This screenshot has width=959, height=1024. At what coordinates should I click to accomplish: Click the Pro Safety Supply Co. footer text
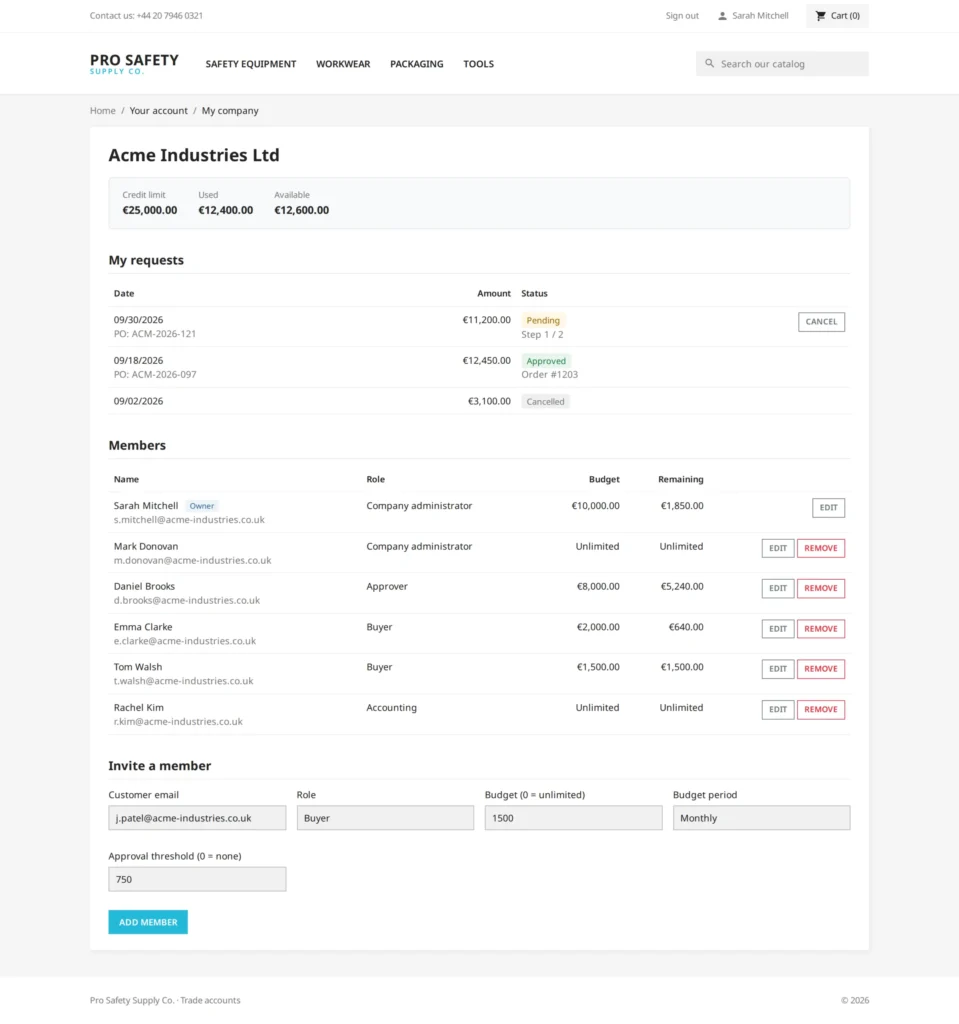click(x=165, y=1000)
